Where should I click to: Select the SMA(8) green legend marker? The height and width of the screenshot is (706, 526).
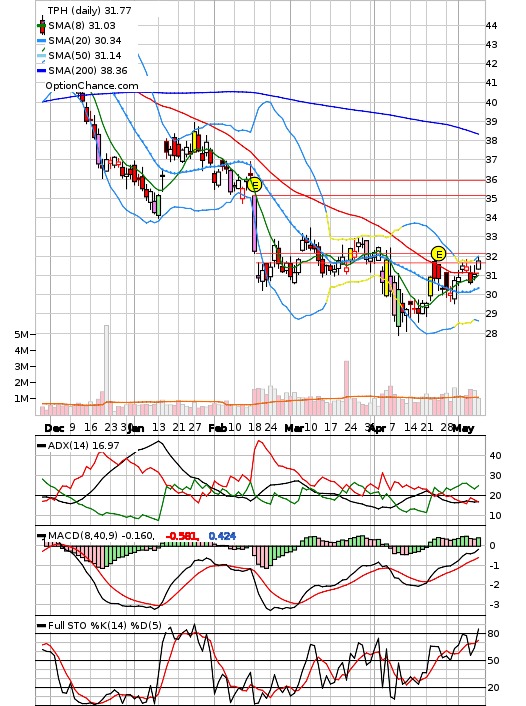pos(41,26)
